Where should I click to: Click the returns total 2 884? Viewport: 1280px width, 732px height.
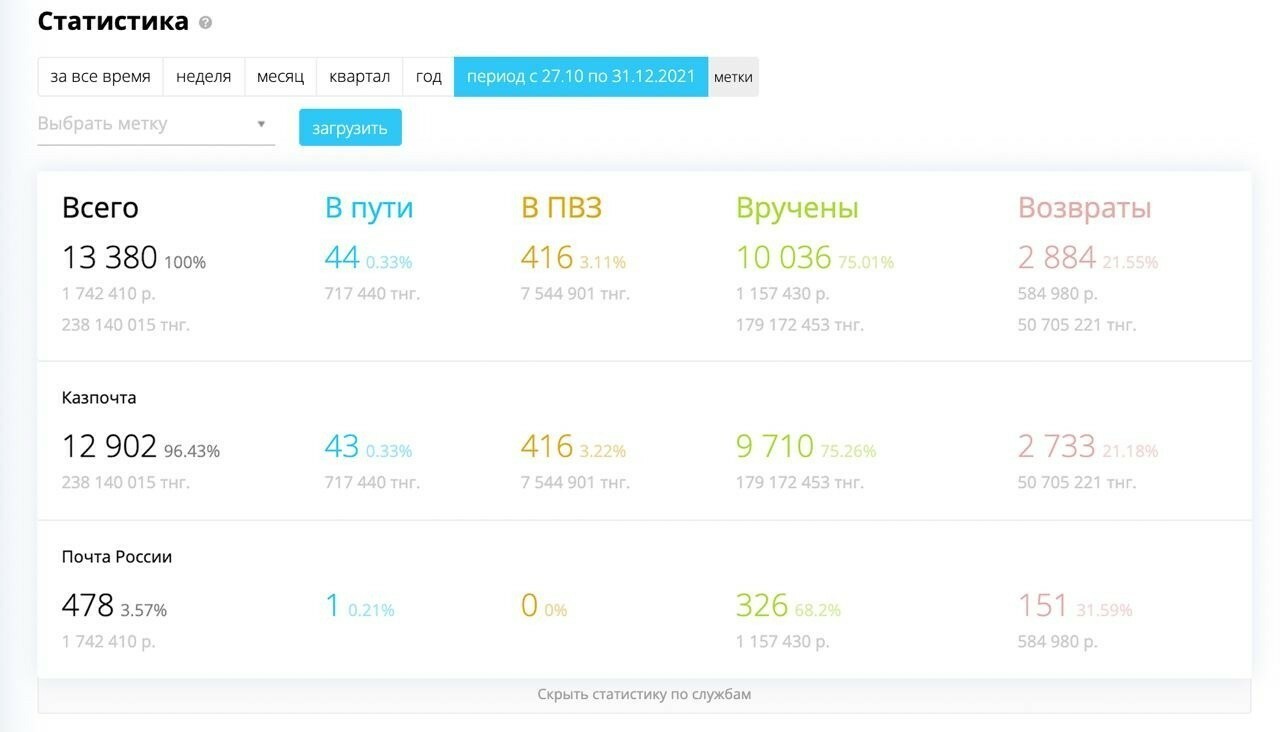[1057, 257]
